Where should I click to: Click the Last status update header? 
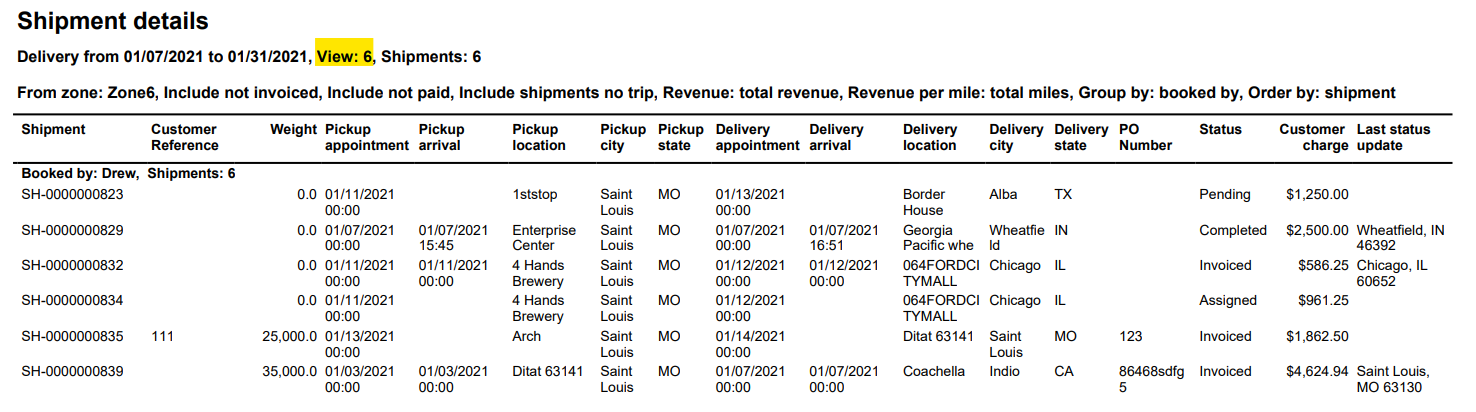pos(1393,137)
